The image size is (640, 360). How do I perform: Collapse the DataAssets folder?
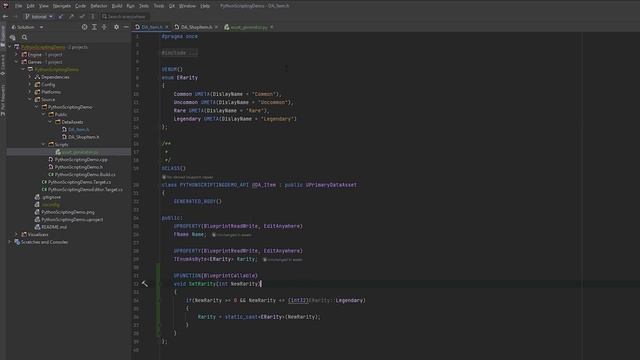[x=50, y=122]
